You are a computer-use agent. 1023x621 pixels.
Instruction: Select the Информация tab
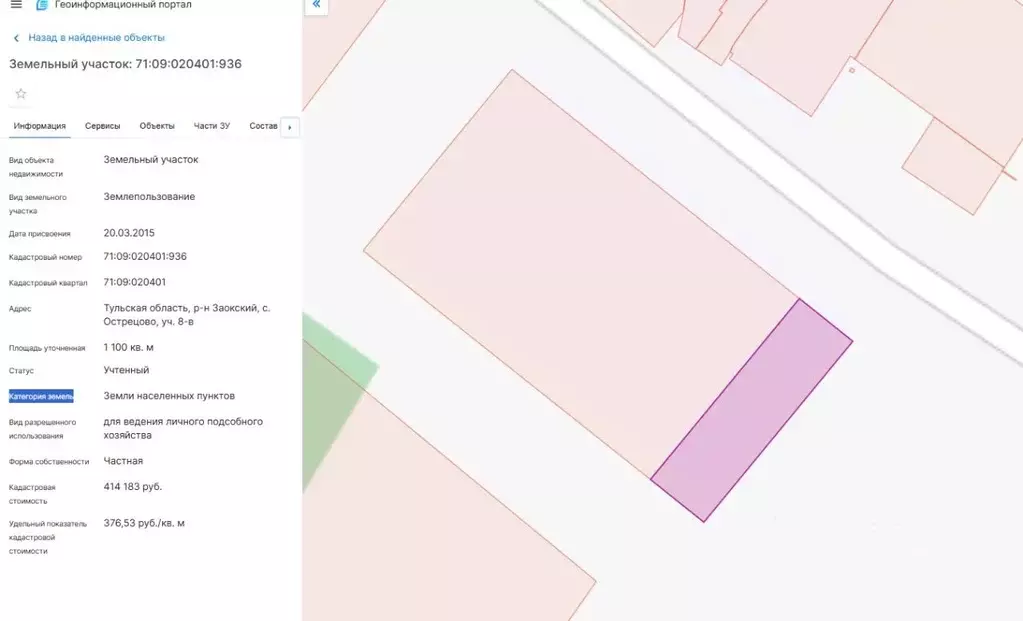click(40, 126)
